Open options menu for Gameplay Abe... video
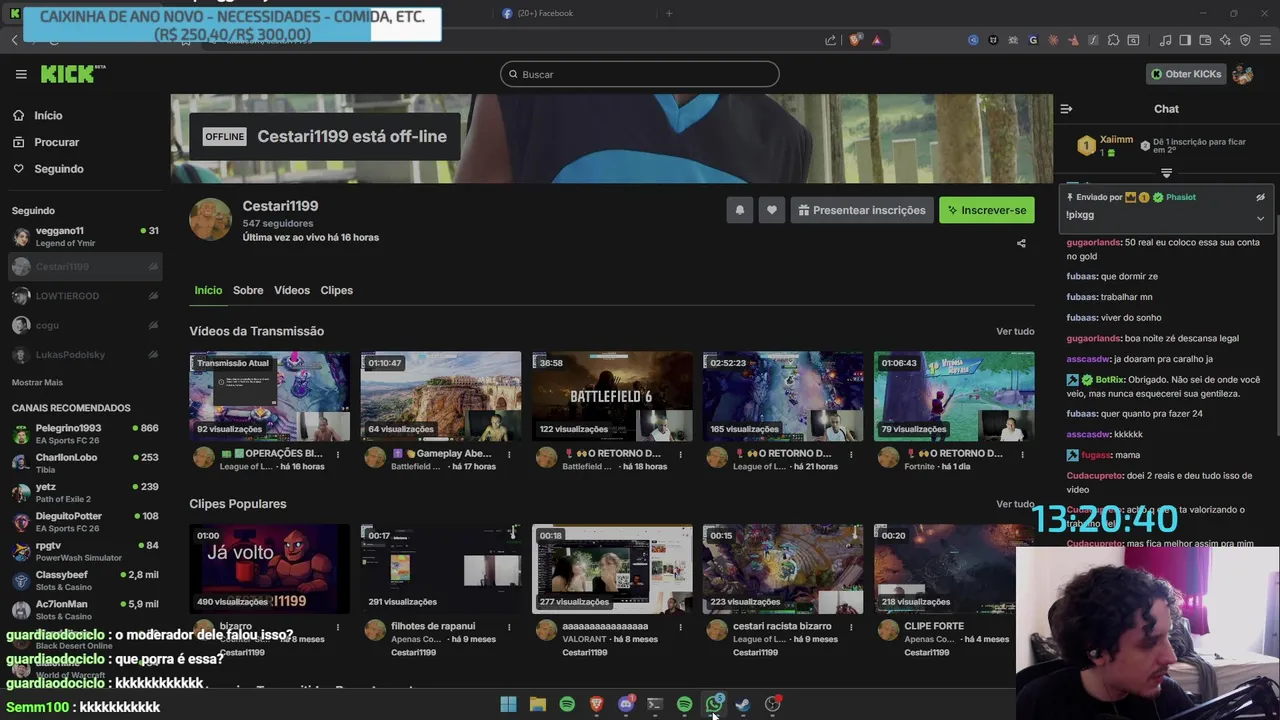 509,454
